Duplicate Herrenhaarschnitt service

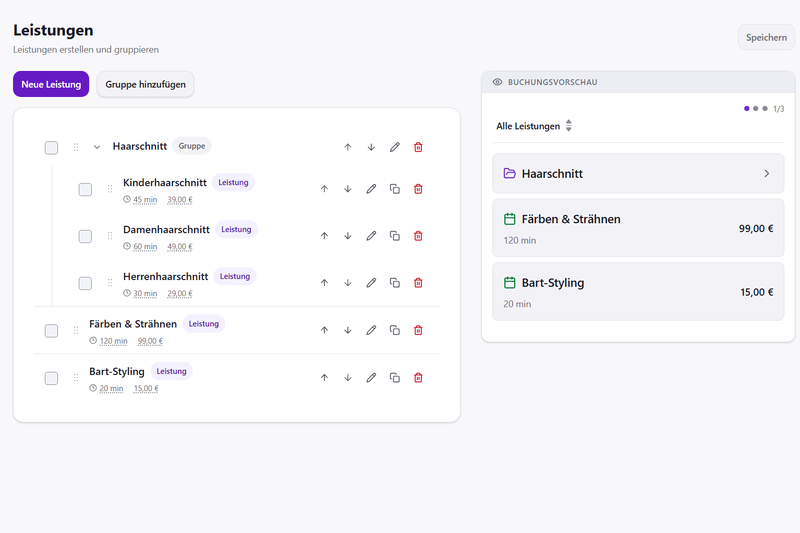pyautogui.click(x=394, y=283)
